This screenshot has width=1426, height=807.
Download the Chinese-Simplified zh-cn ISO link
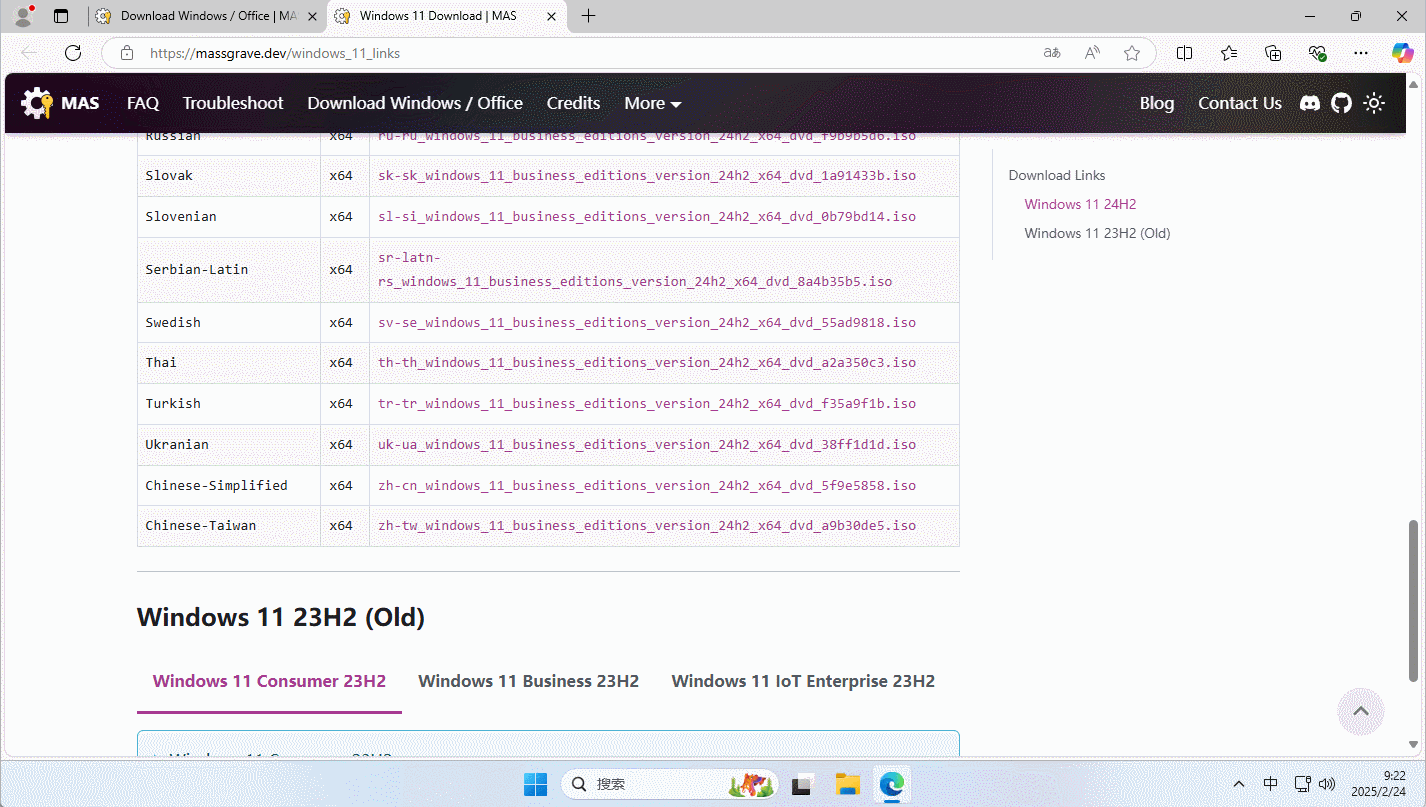[x=646, y=485]
